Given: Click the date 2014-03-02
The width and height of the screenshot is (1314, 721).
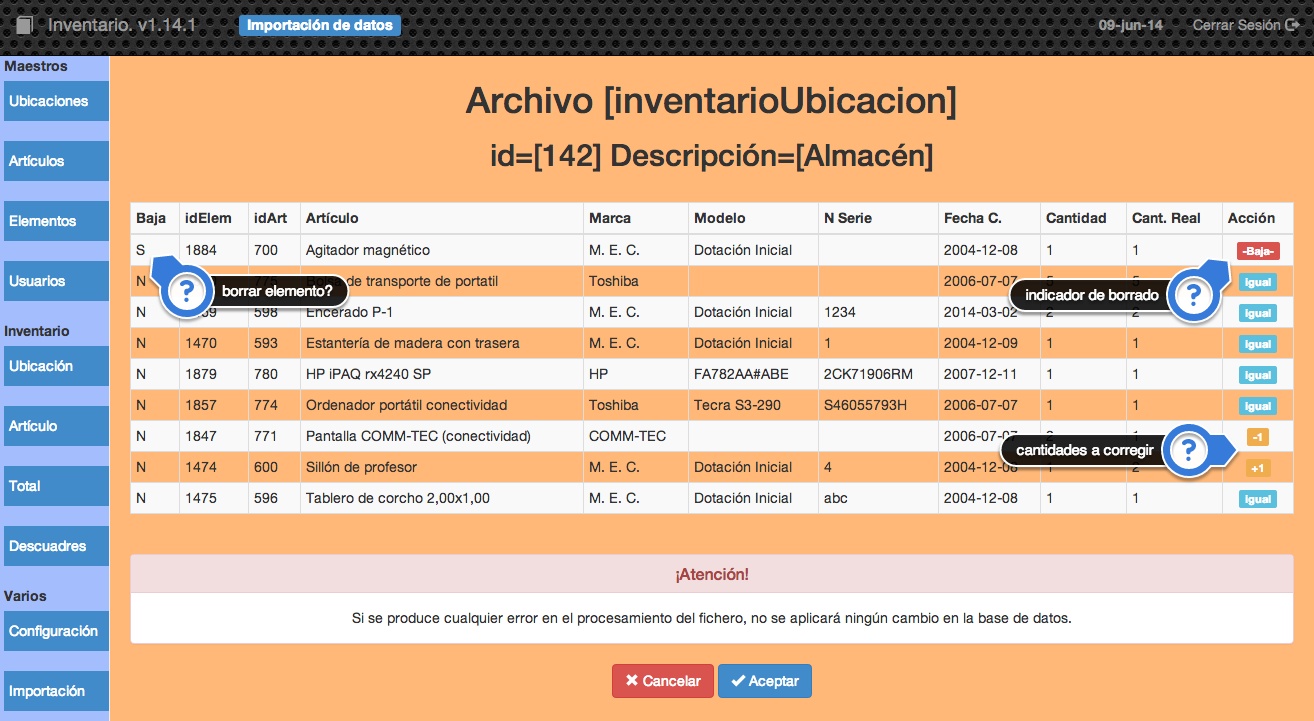Looking at the screenshot, I should [x=980, y=312].
